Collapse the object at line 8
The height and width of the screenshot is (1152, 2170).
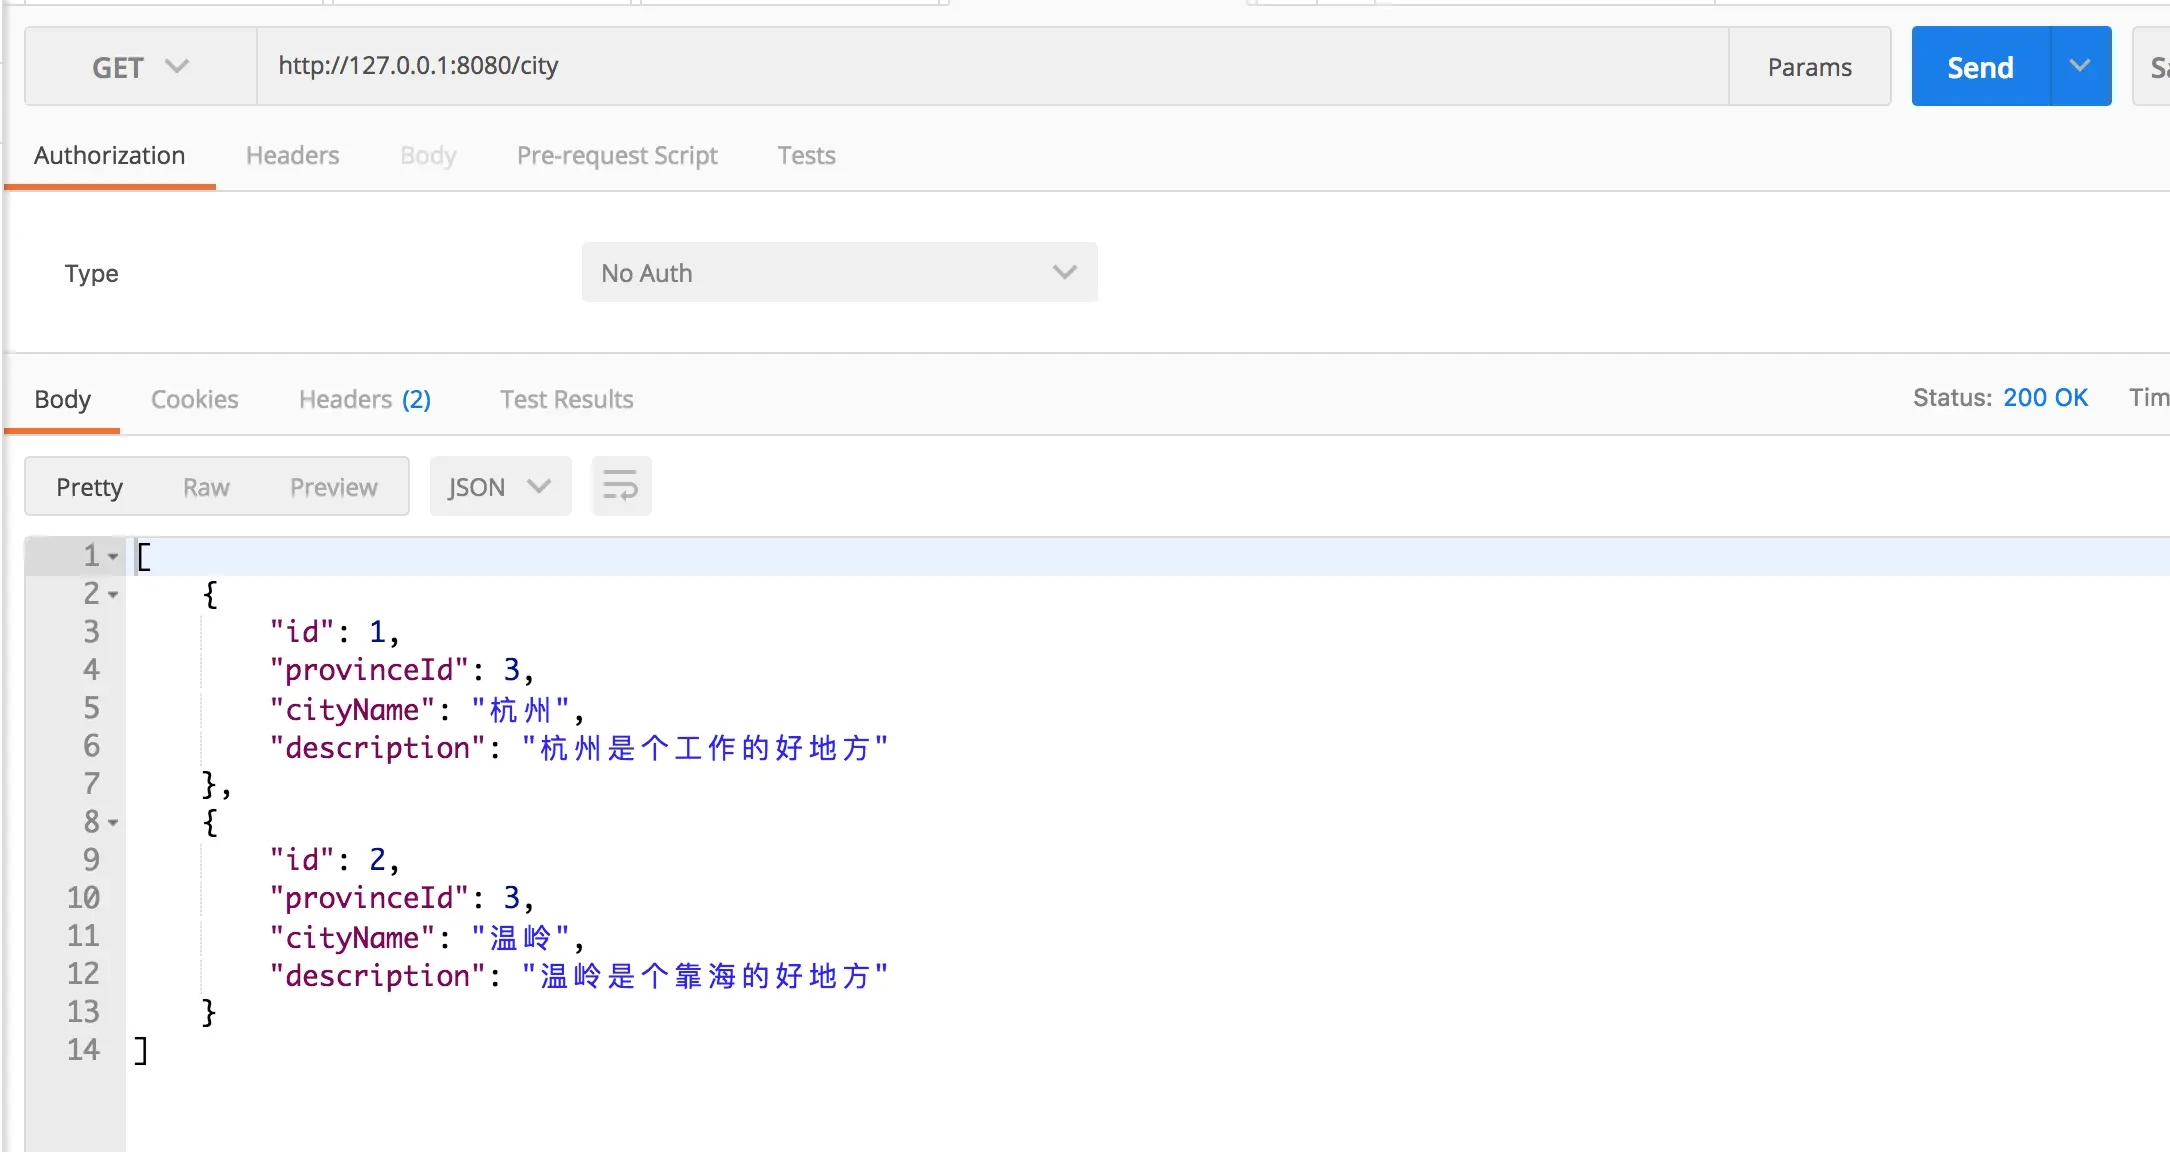(x=113, y=822)
